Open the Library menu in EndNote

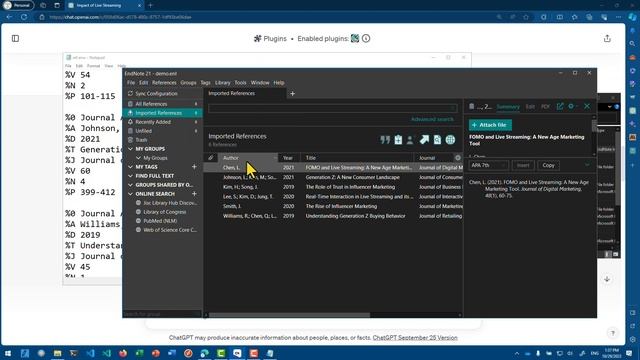[x=222, y=82]
